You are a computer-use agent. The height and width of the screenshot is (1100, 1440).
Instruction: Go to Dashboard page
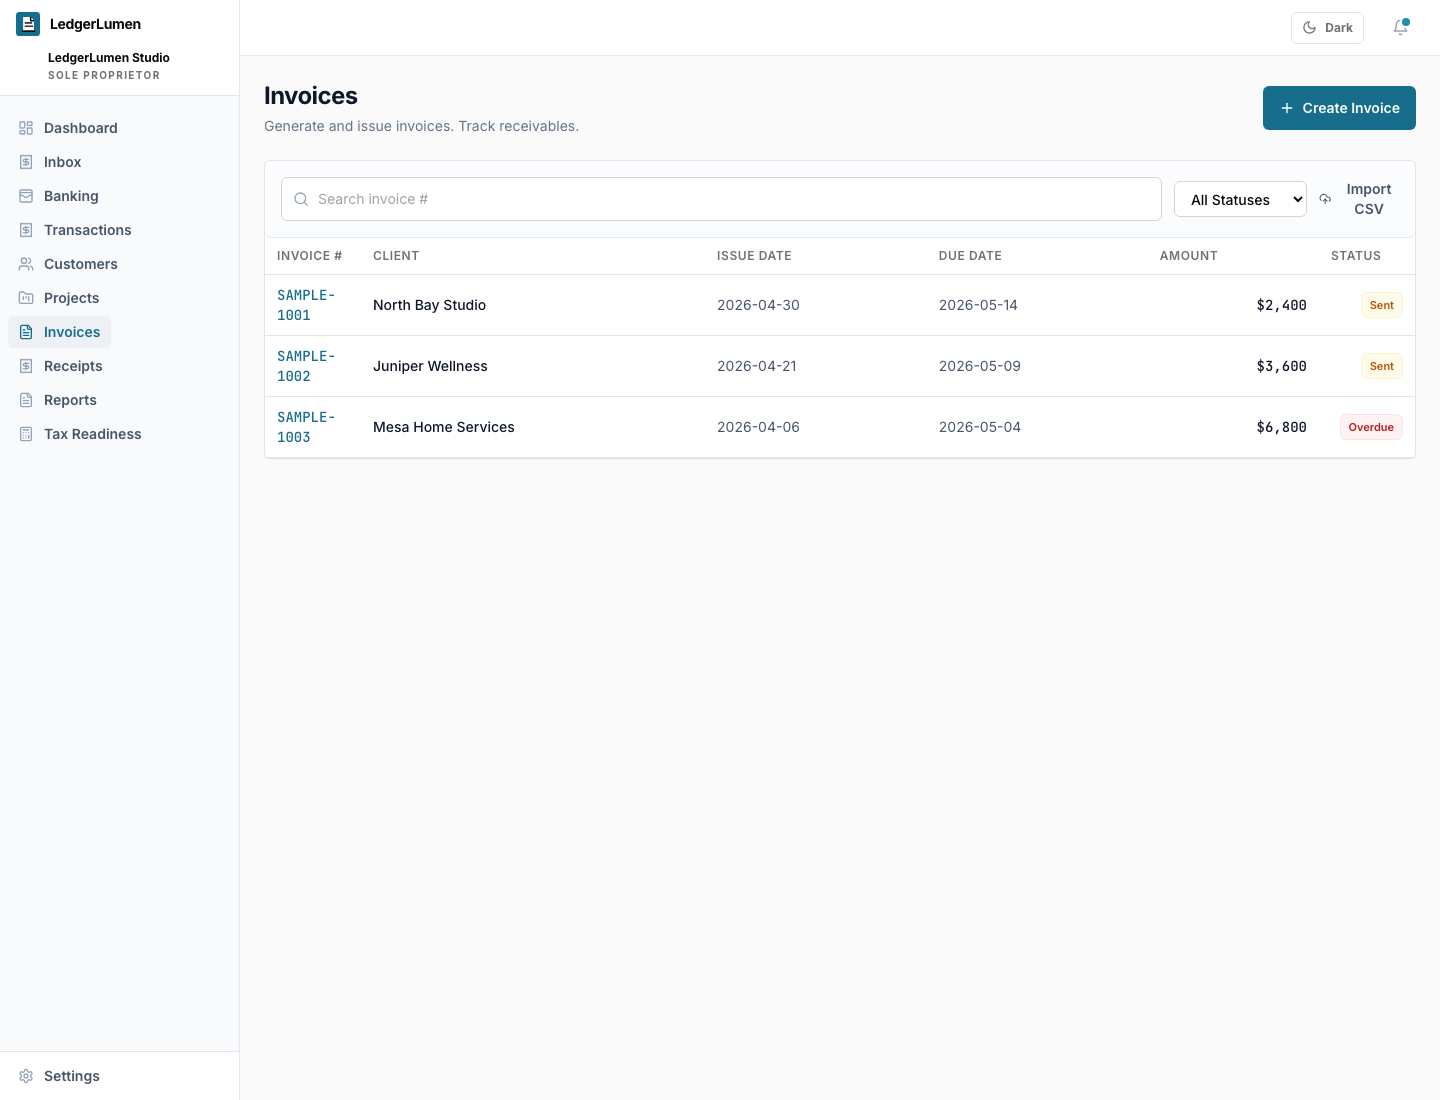click(x=68, y=128)
